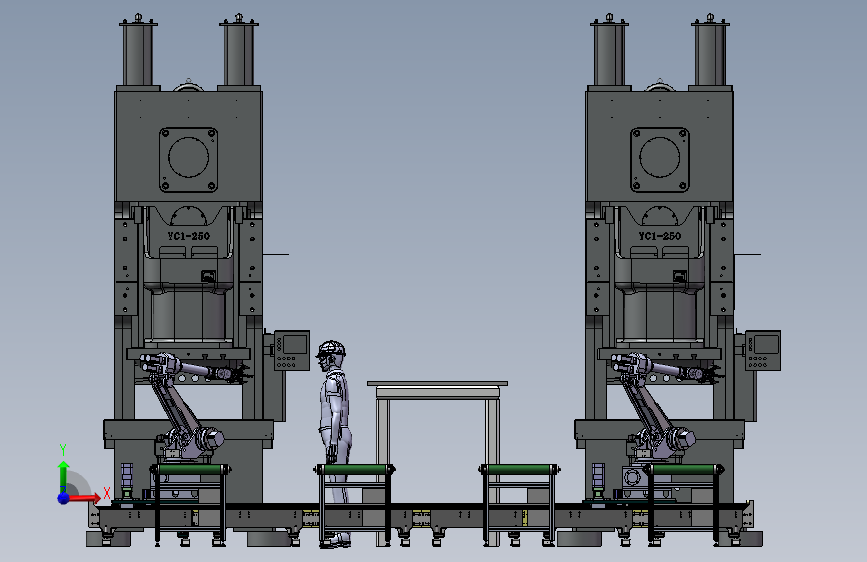This screenshot has width=867, height=562.
Task: Select the worker's safety helmet
Action: [x=331, y=348]
